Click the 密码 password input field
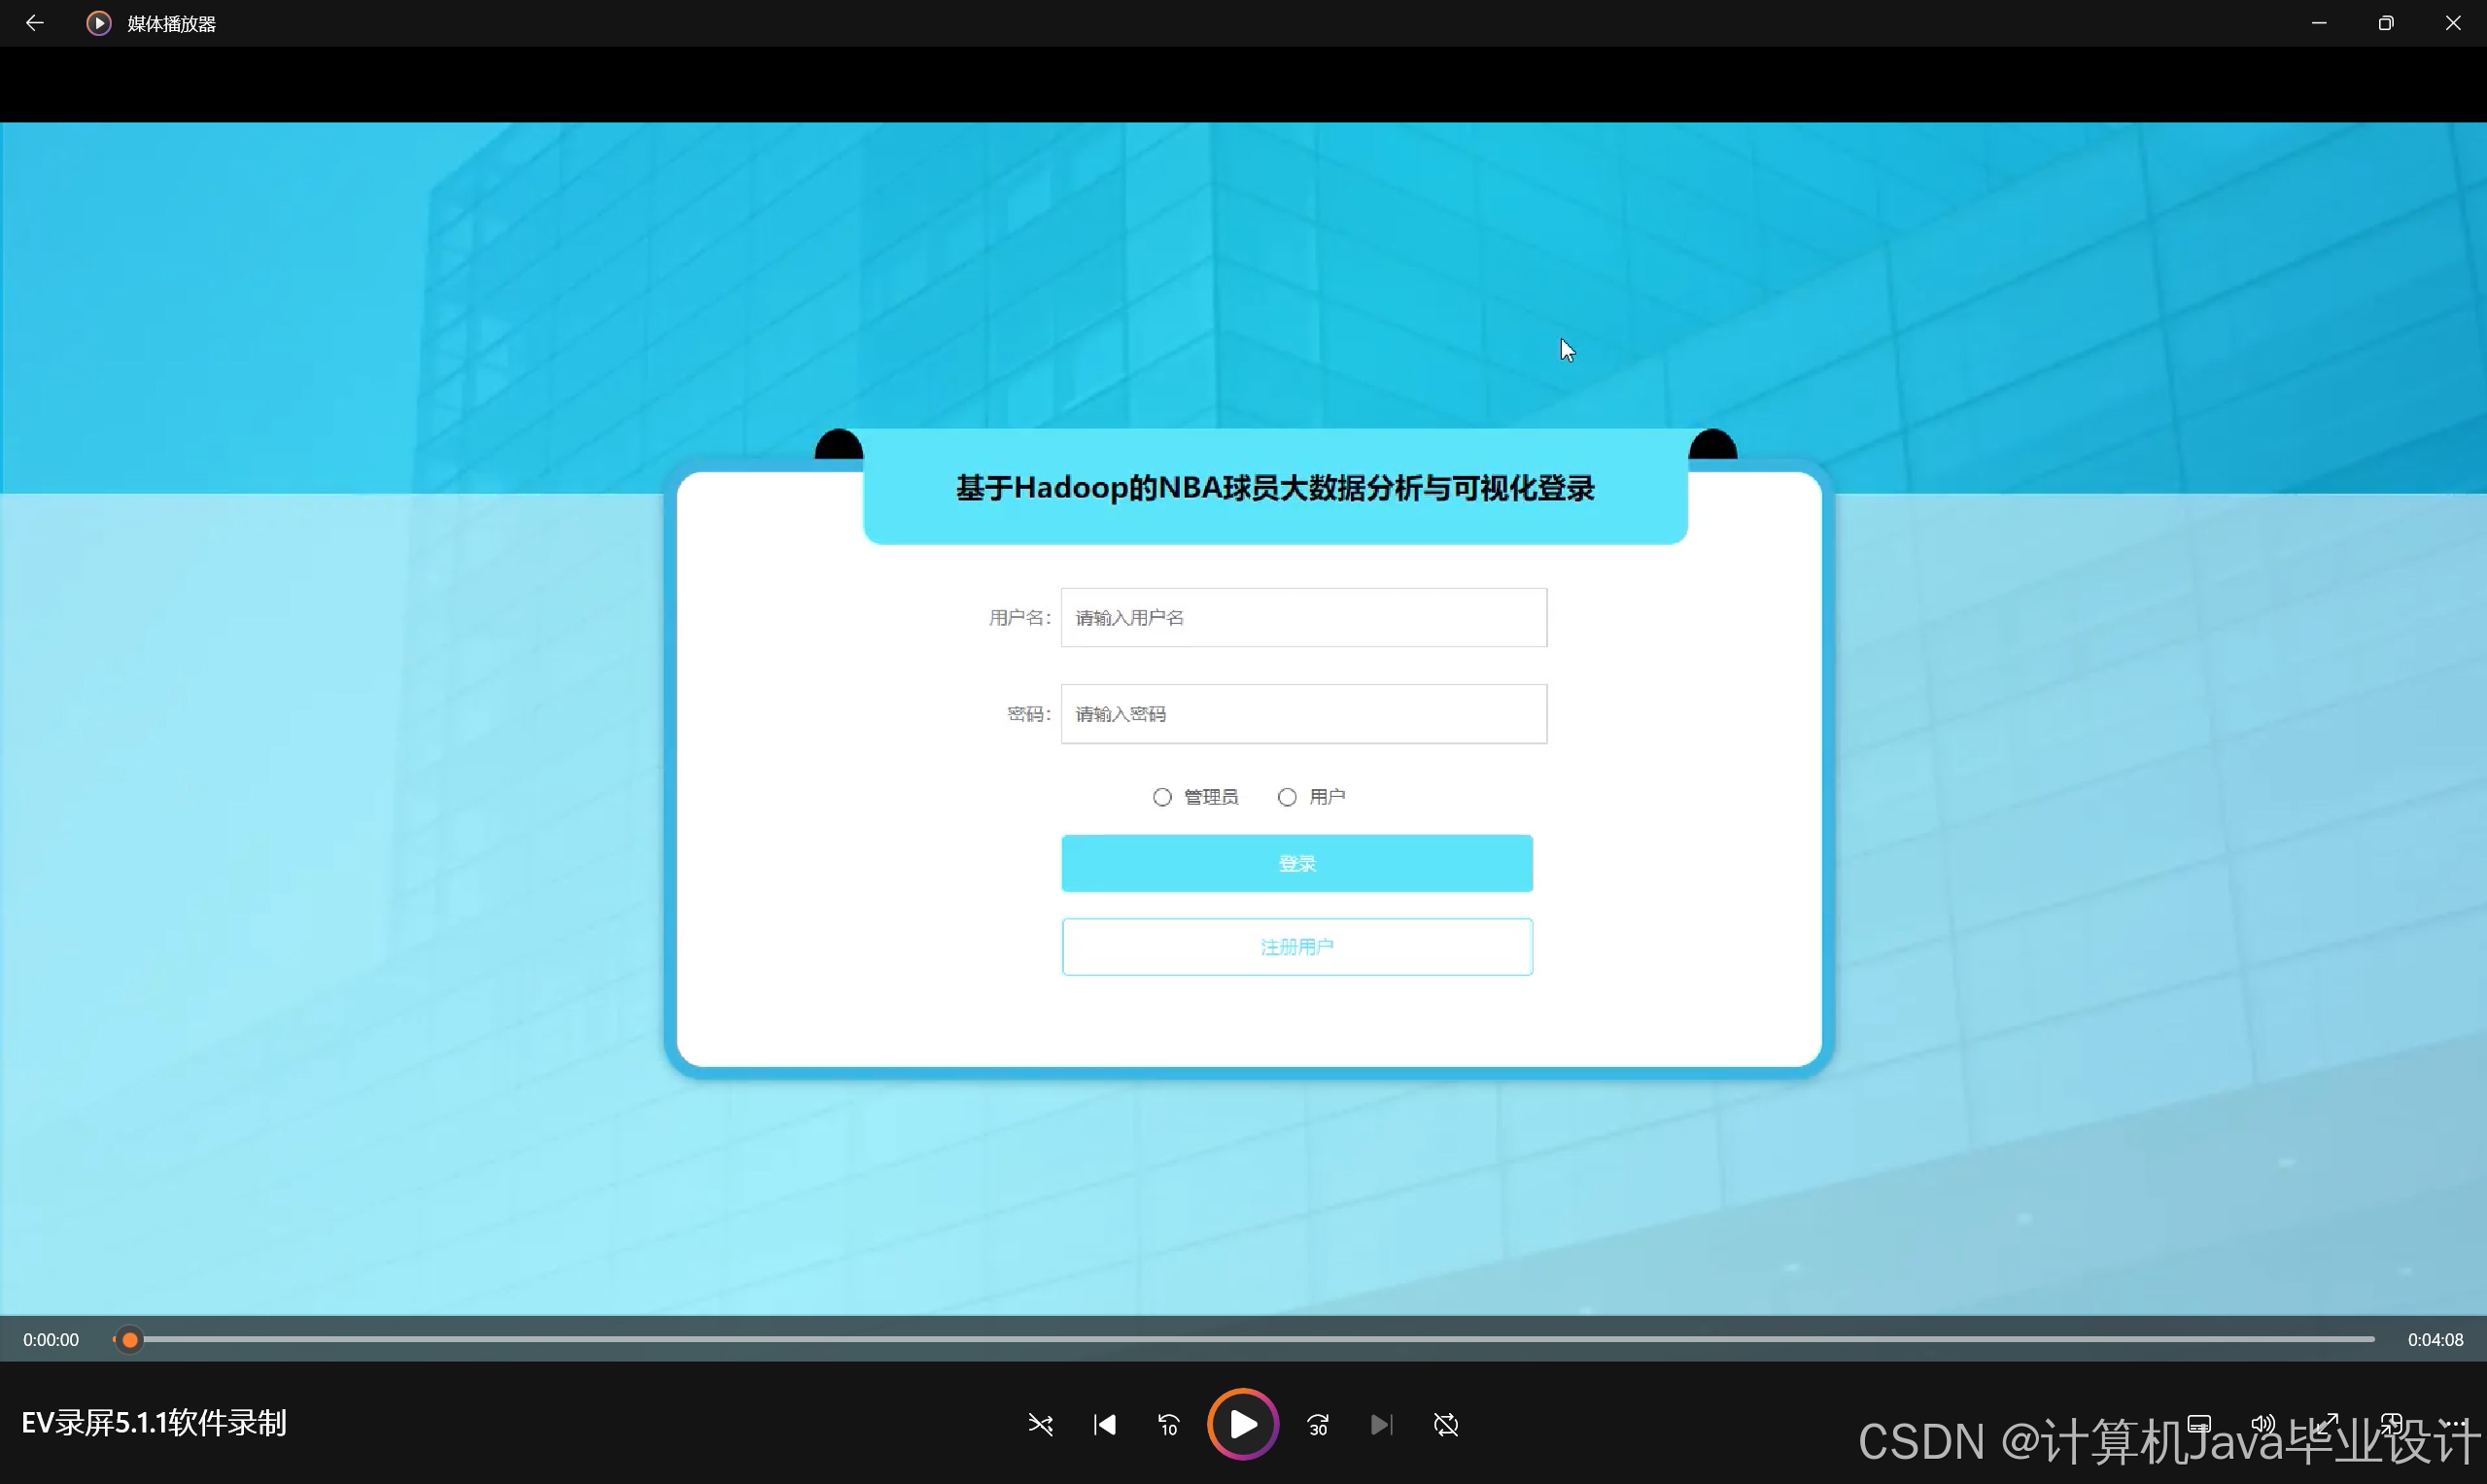The image size is (2487, 1484). (1303, 714)
